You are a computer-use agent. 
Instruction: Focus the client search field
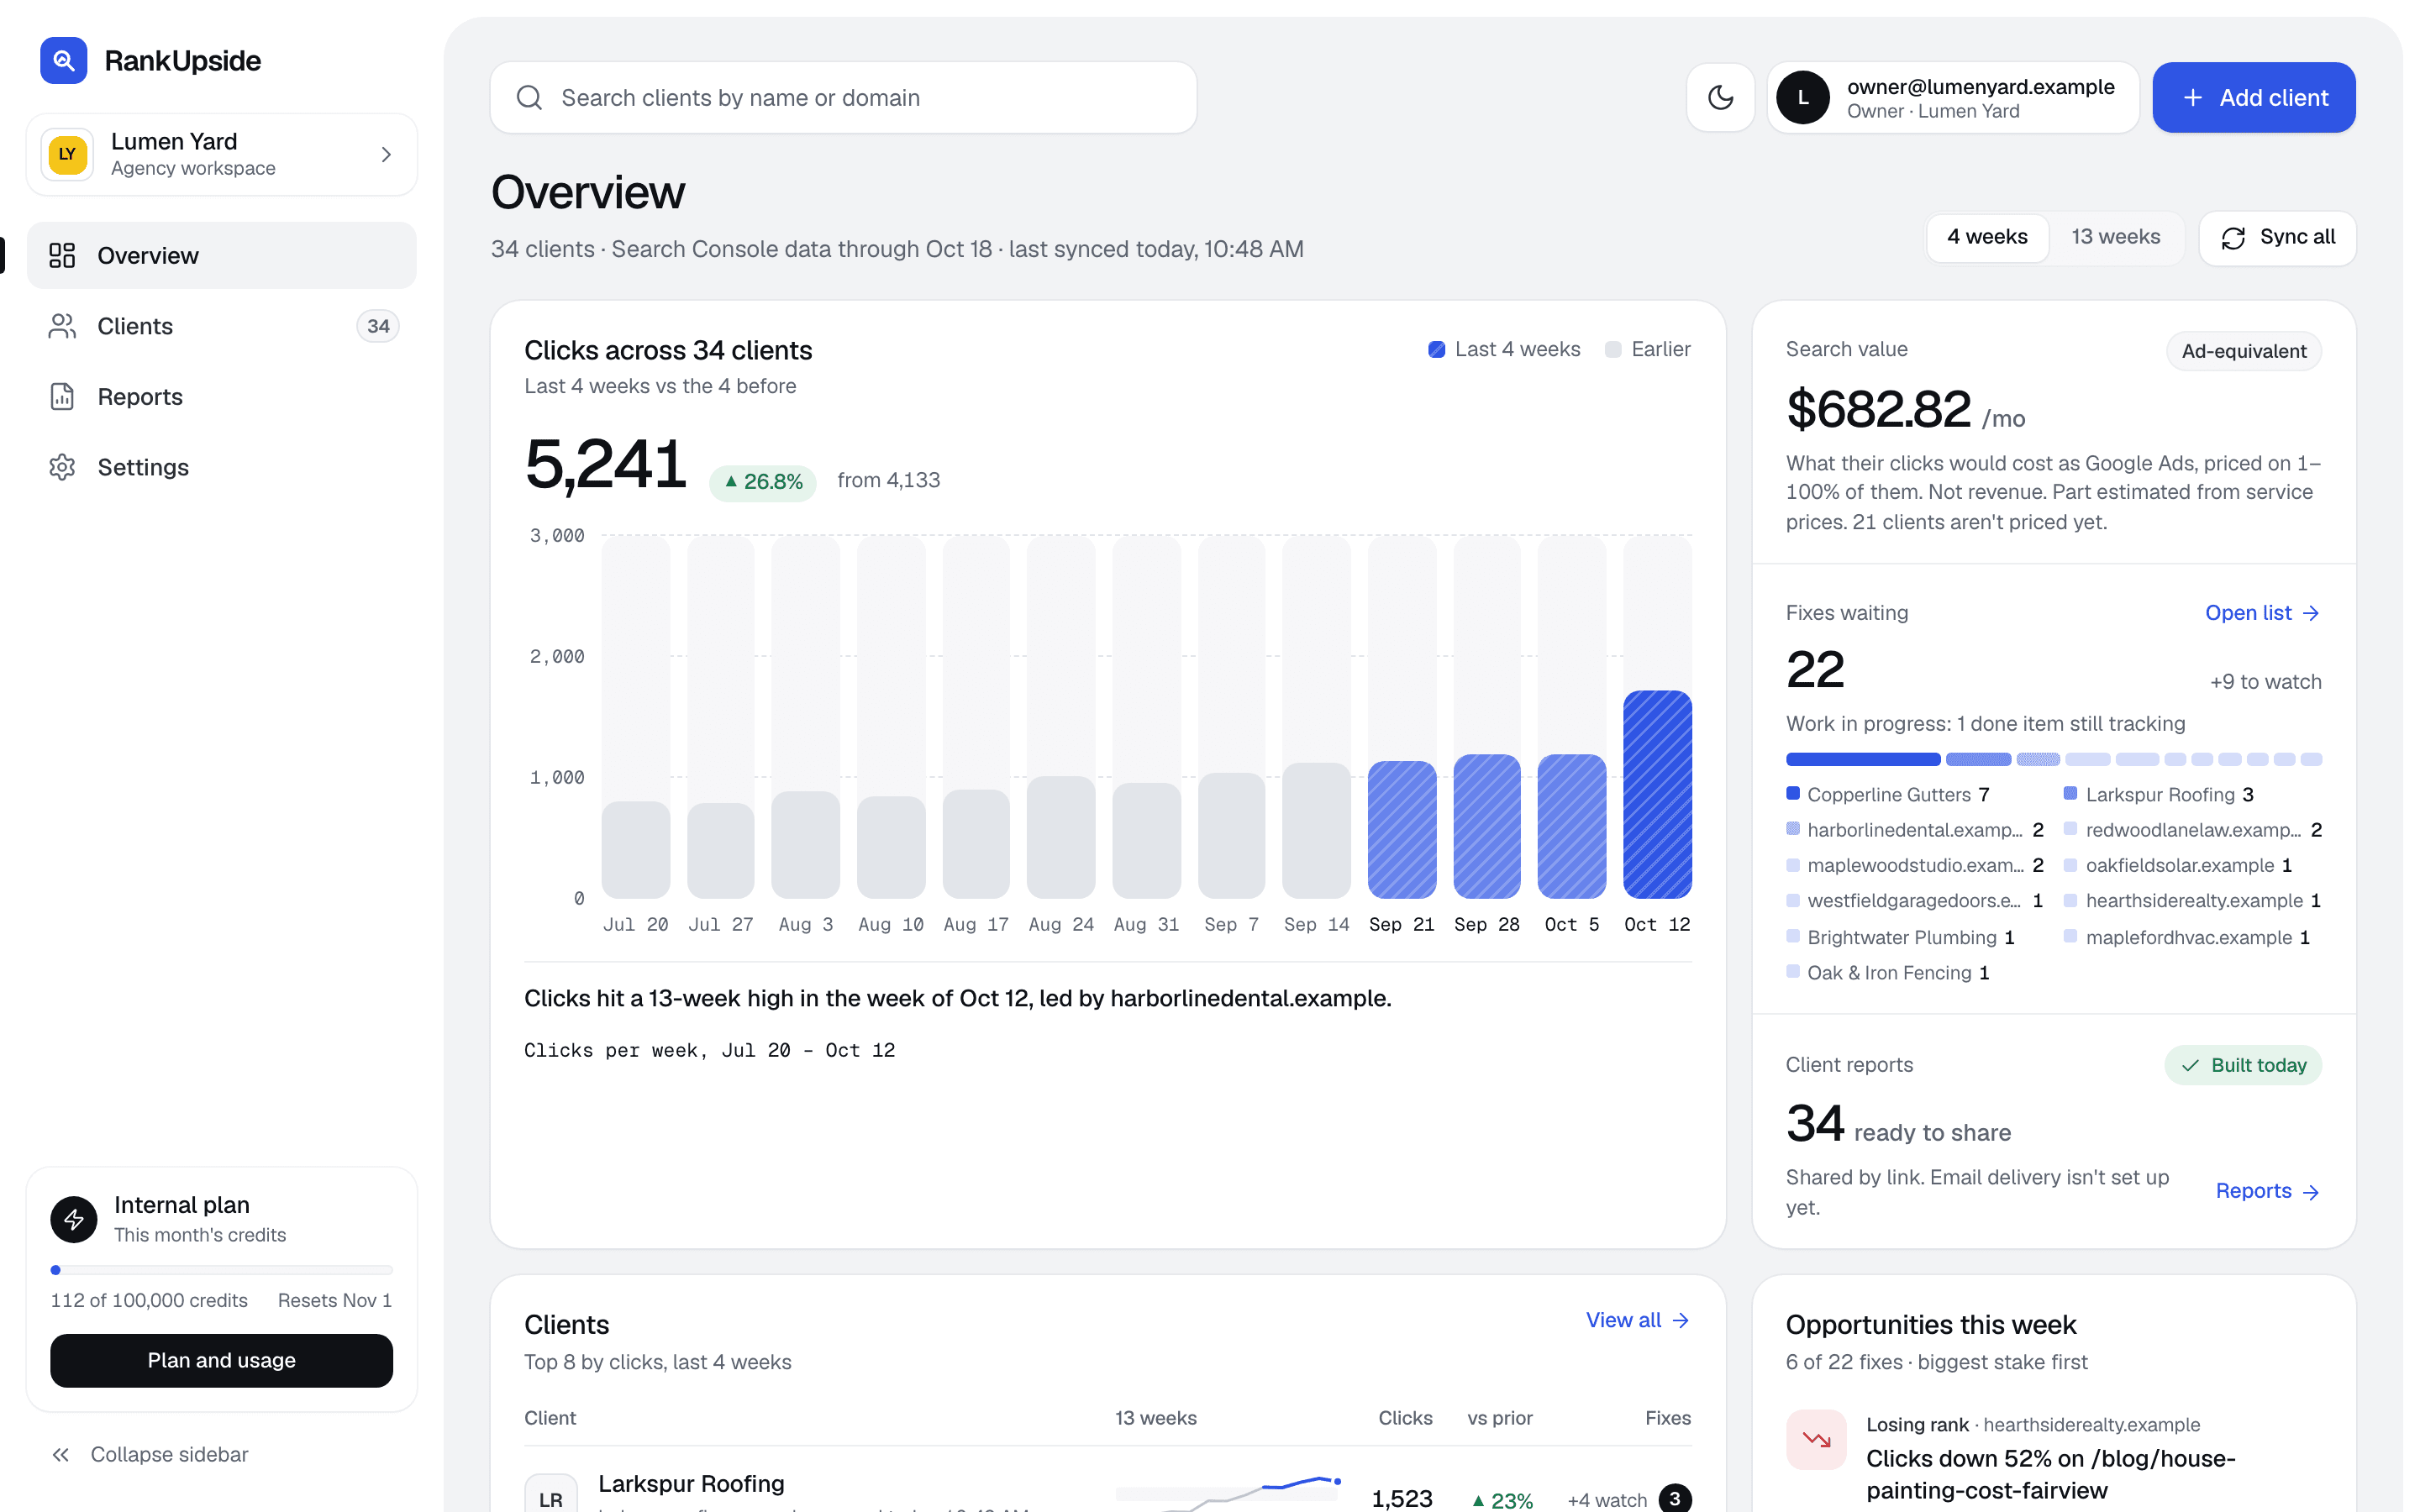pyautogui.click(x=843, y=97)
